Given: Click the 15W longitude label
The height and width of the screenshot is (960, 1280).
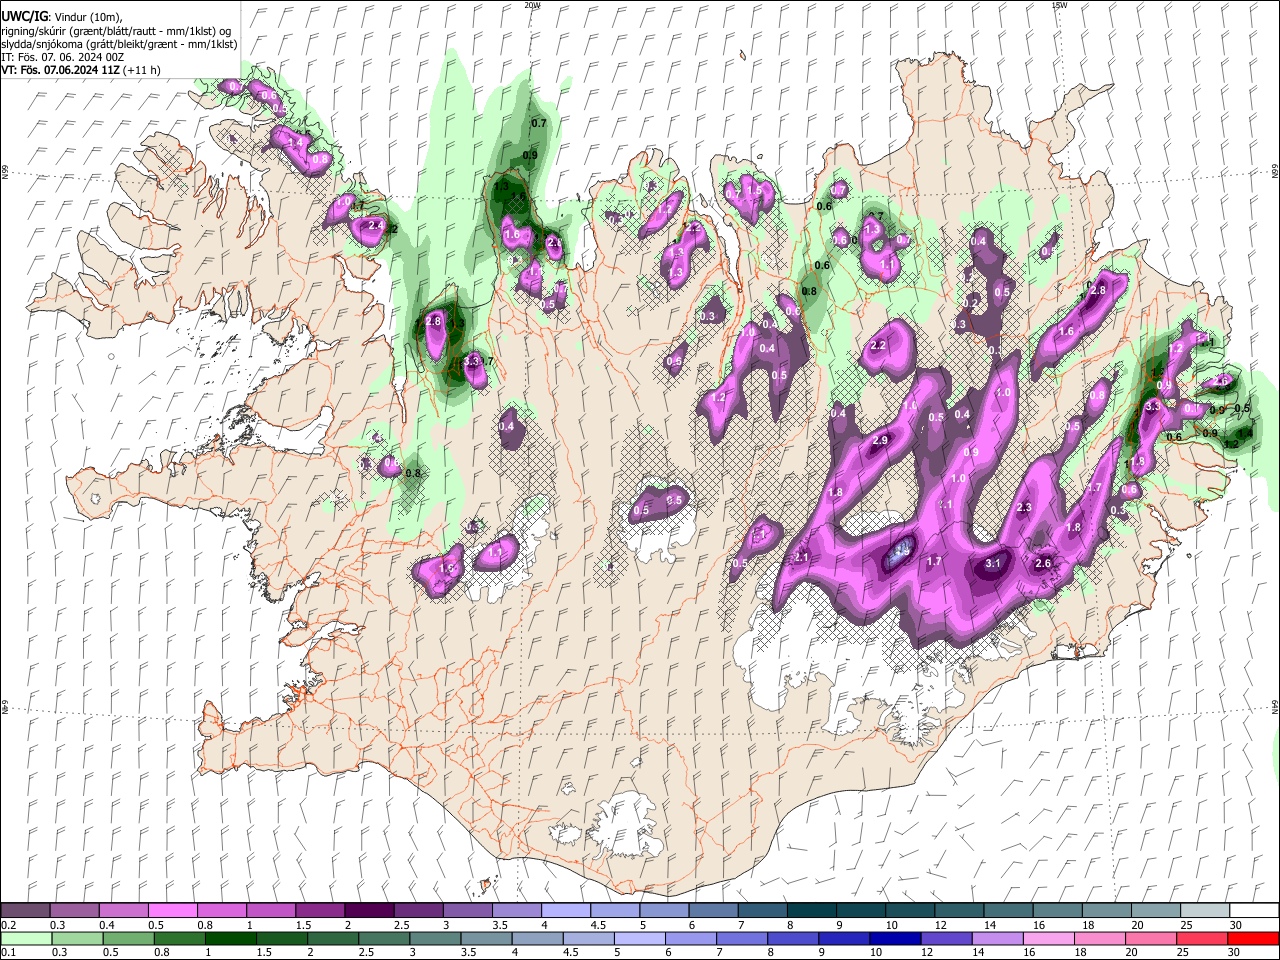Looking at the screenshot, I should pyautogui.click(x=1059, y=5).
